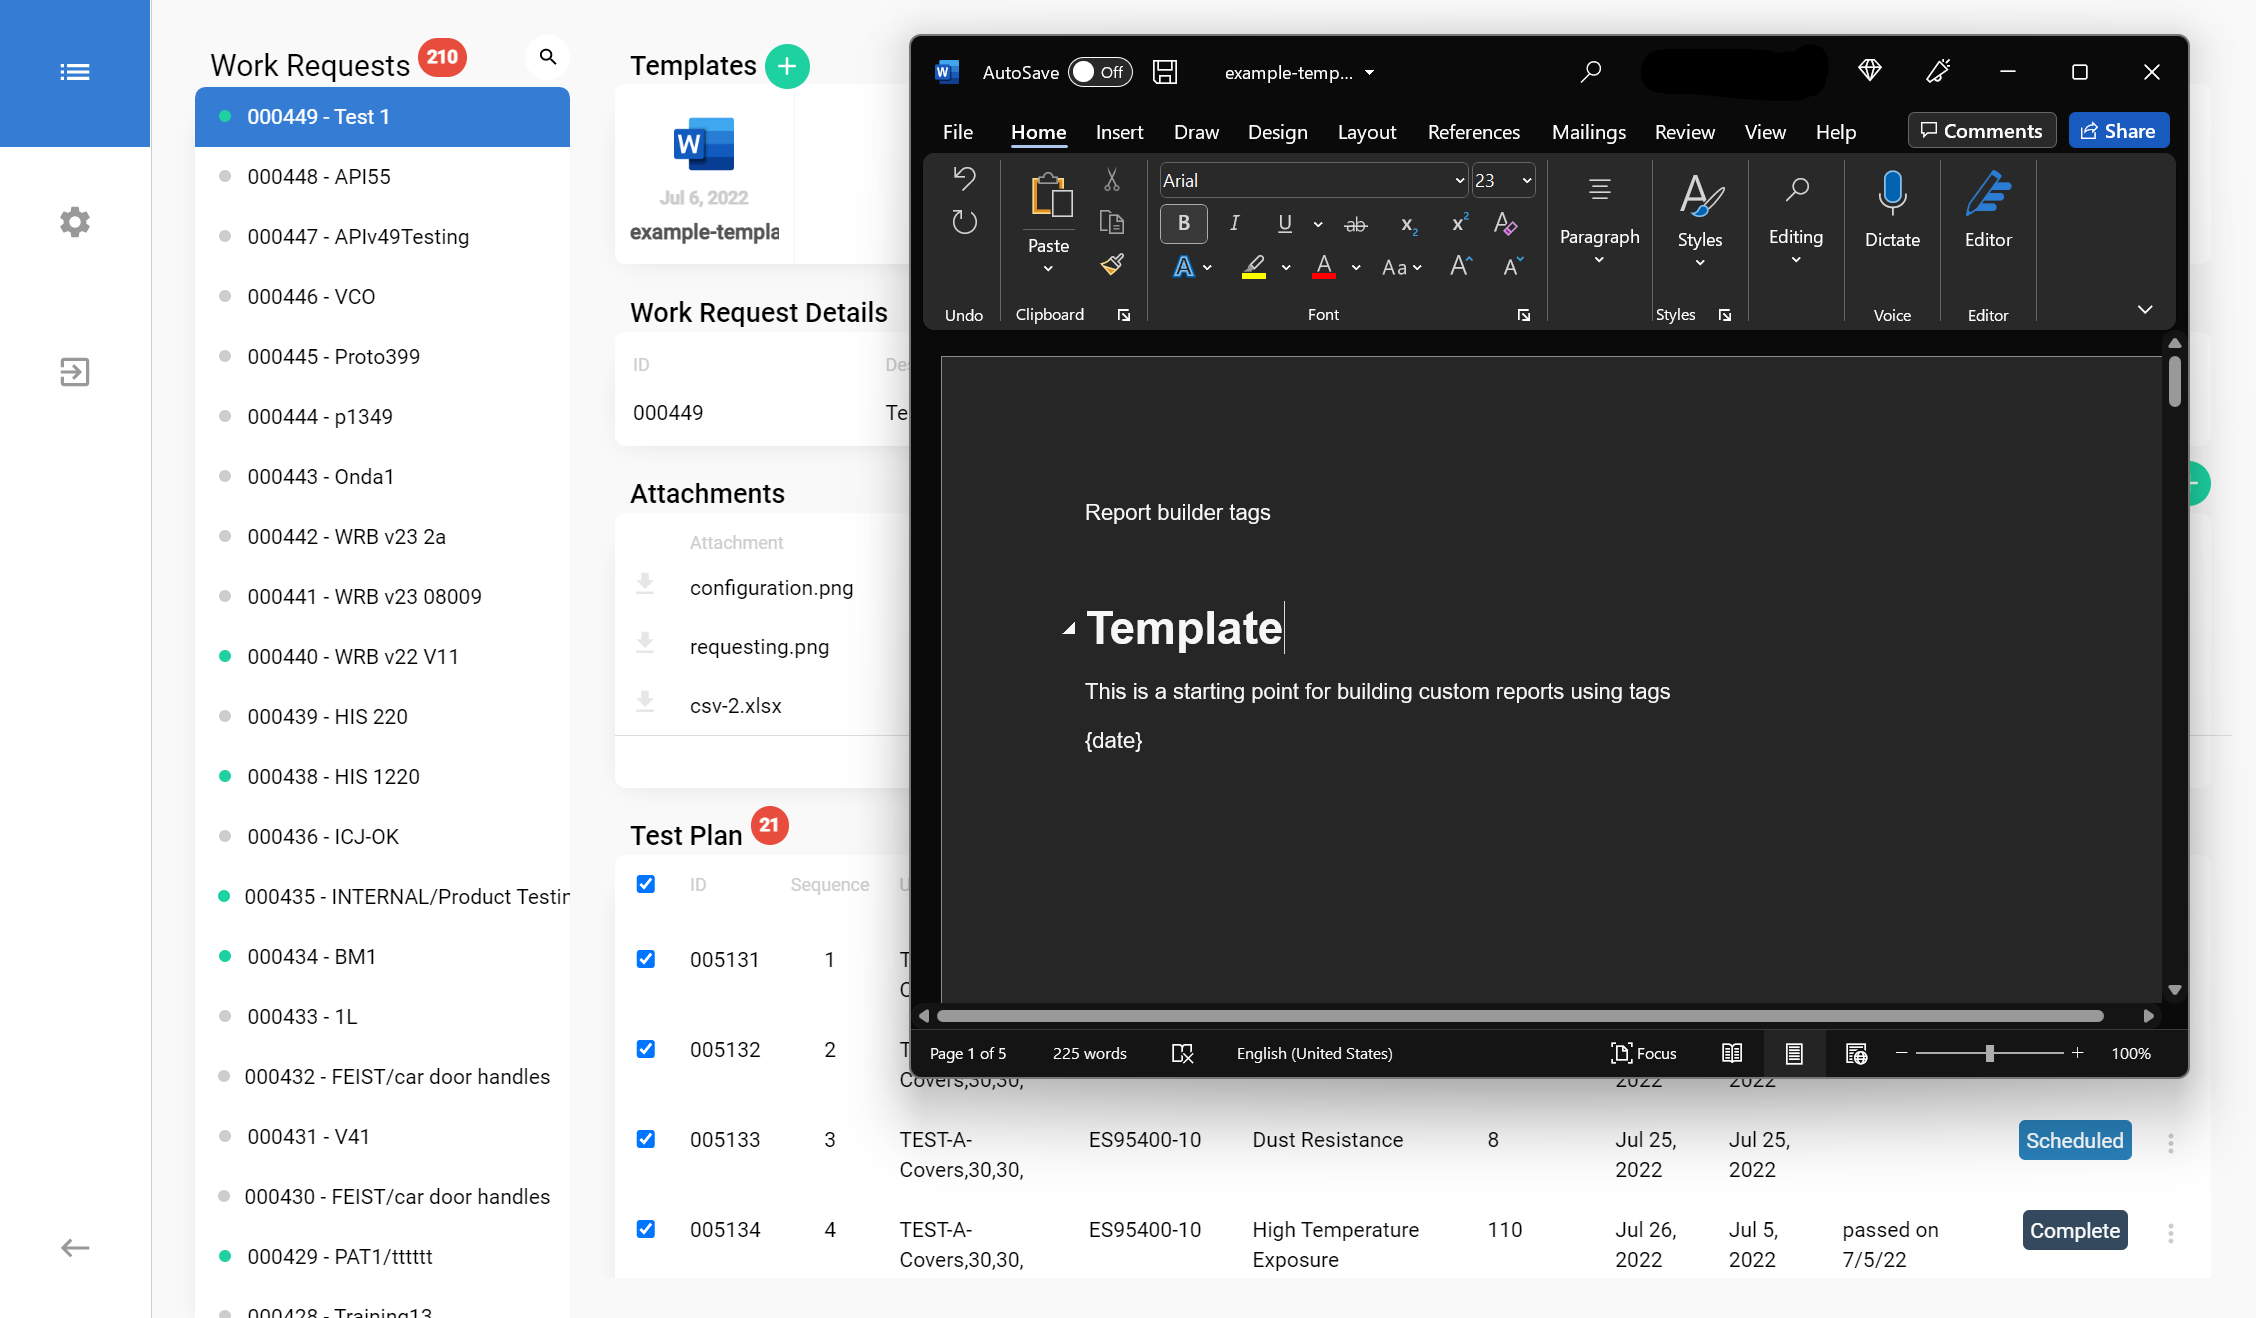This screenshot has height=1318, width=2256.
Task: Uncheck the test 005133 checkbox
Action: click(x=646, y=1139)
